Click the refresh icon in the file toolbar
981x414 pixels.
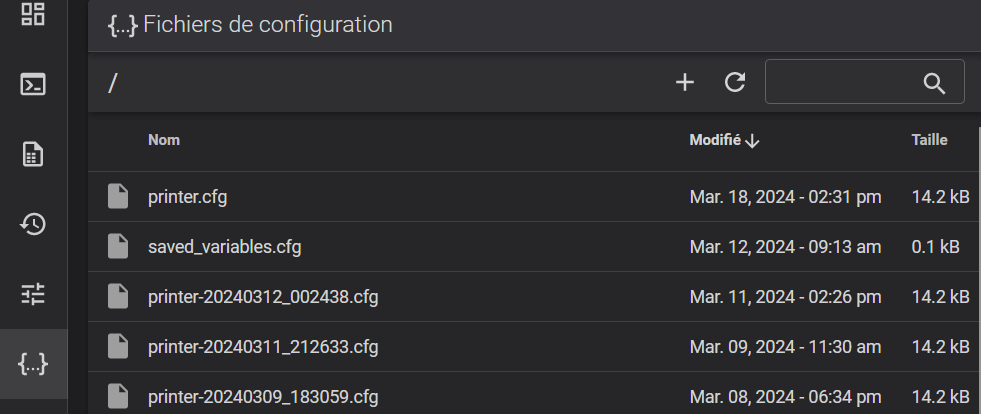click(734, 82)
